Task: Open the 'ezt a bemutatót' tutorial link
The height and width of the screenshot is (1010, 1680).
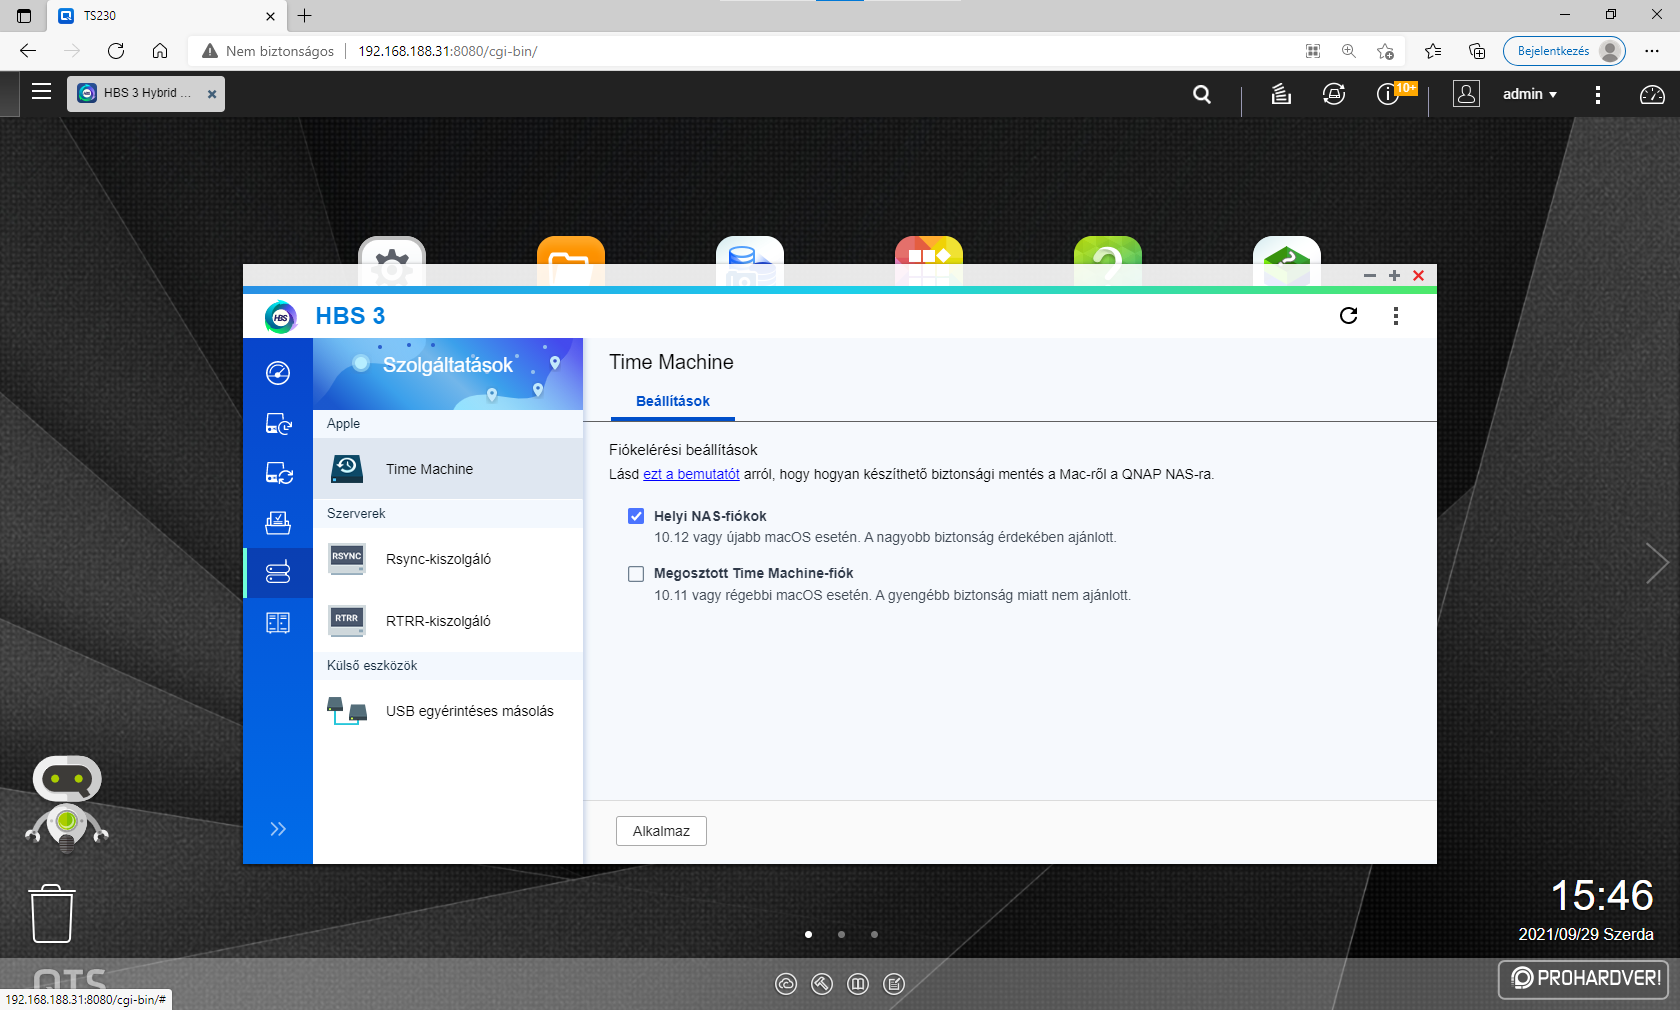Action: point(691,474)
